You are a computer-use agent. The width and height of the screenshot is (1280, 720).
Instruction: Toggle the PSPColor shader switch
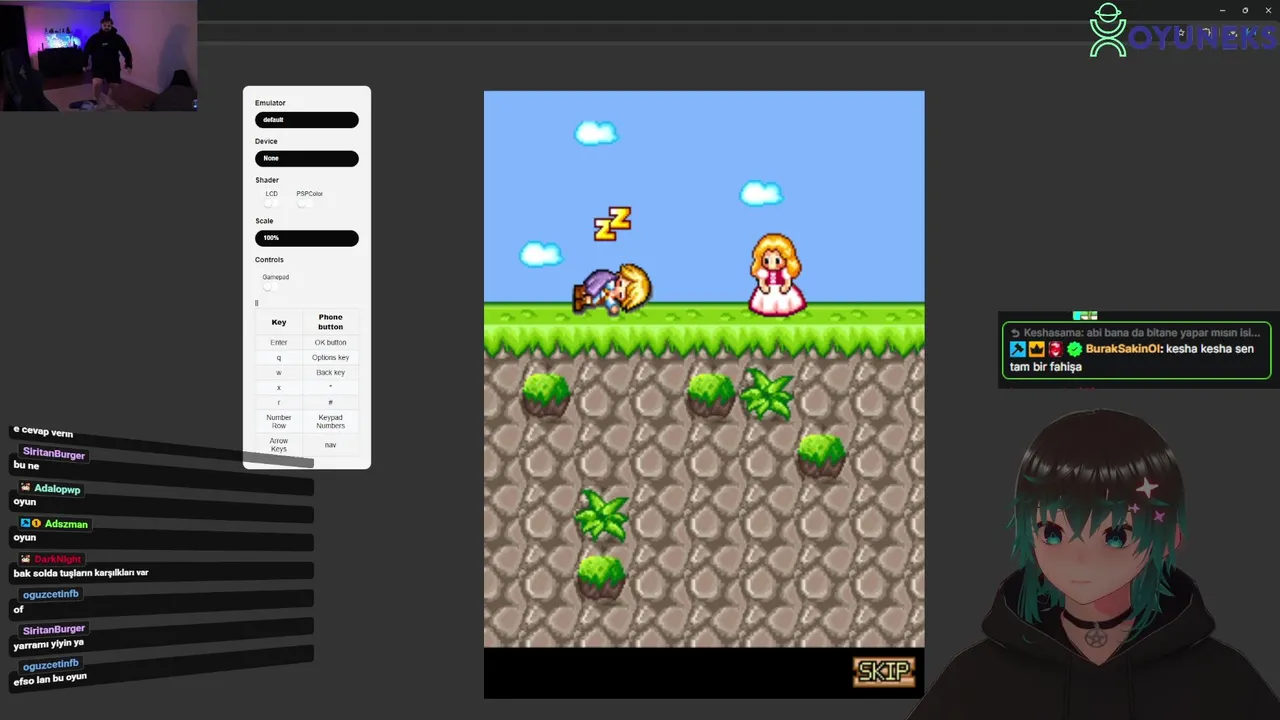(305, 203)
